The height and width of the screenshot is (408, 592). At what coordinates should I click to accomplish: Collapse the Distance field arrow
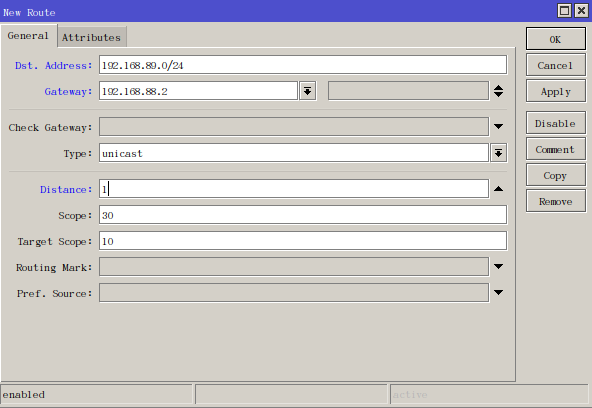coord(498,189)
